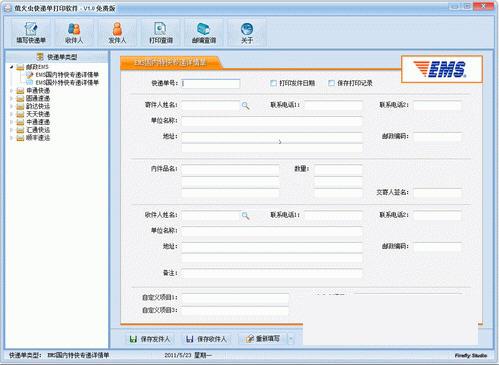The image size is (499, 365).
Task: Select the 申通快递 folder label
Action: coord(38,91)
